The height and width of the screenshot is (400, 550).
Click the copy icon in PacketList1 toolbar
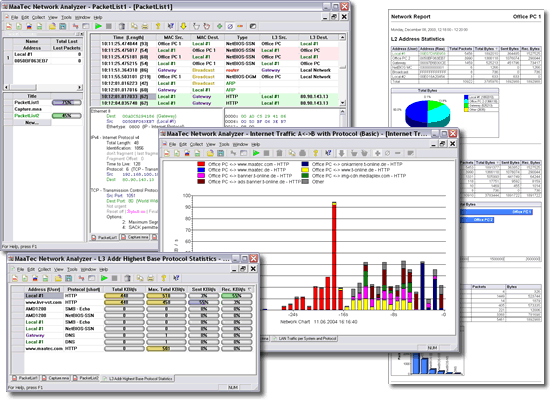pyautogui.click(x=134, y=26)
